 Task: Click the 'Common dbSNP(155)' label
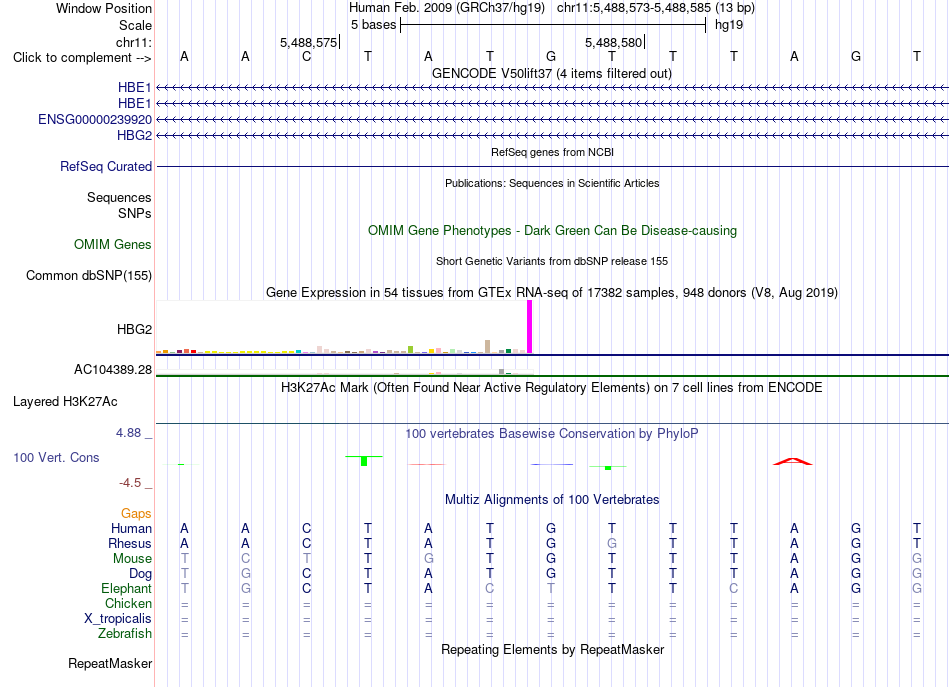click(88, 276)
